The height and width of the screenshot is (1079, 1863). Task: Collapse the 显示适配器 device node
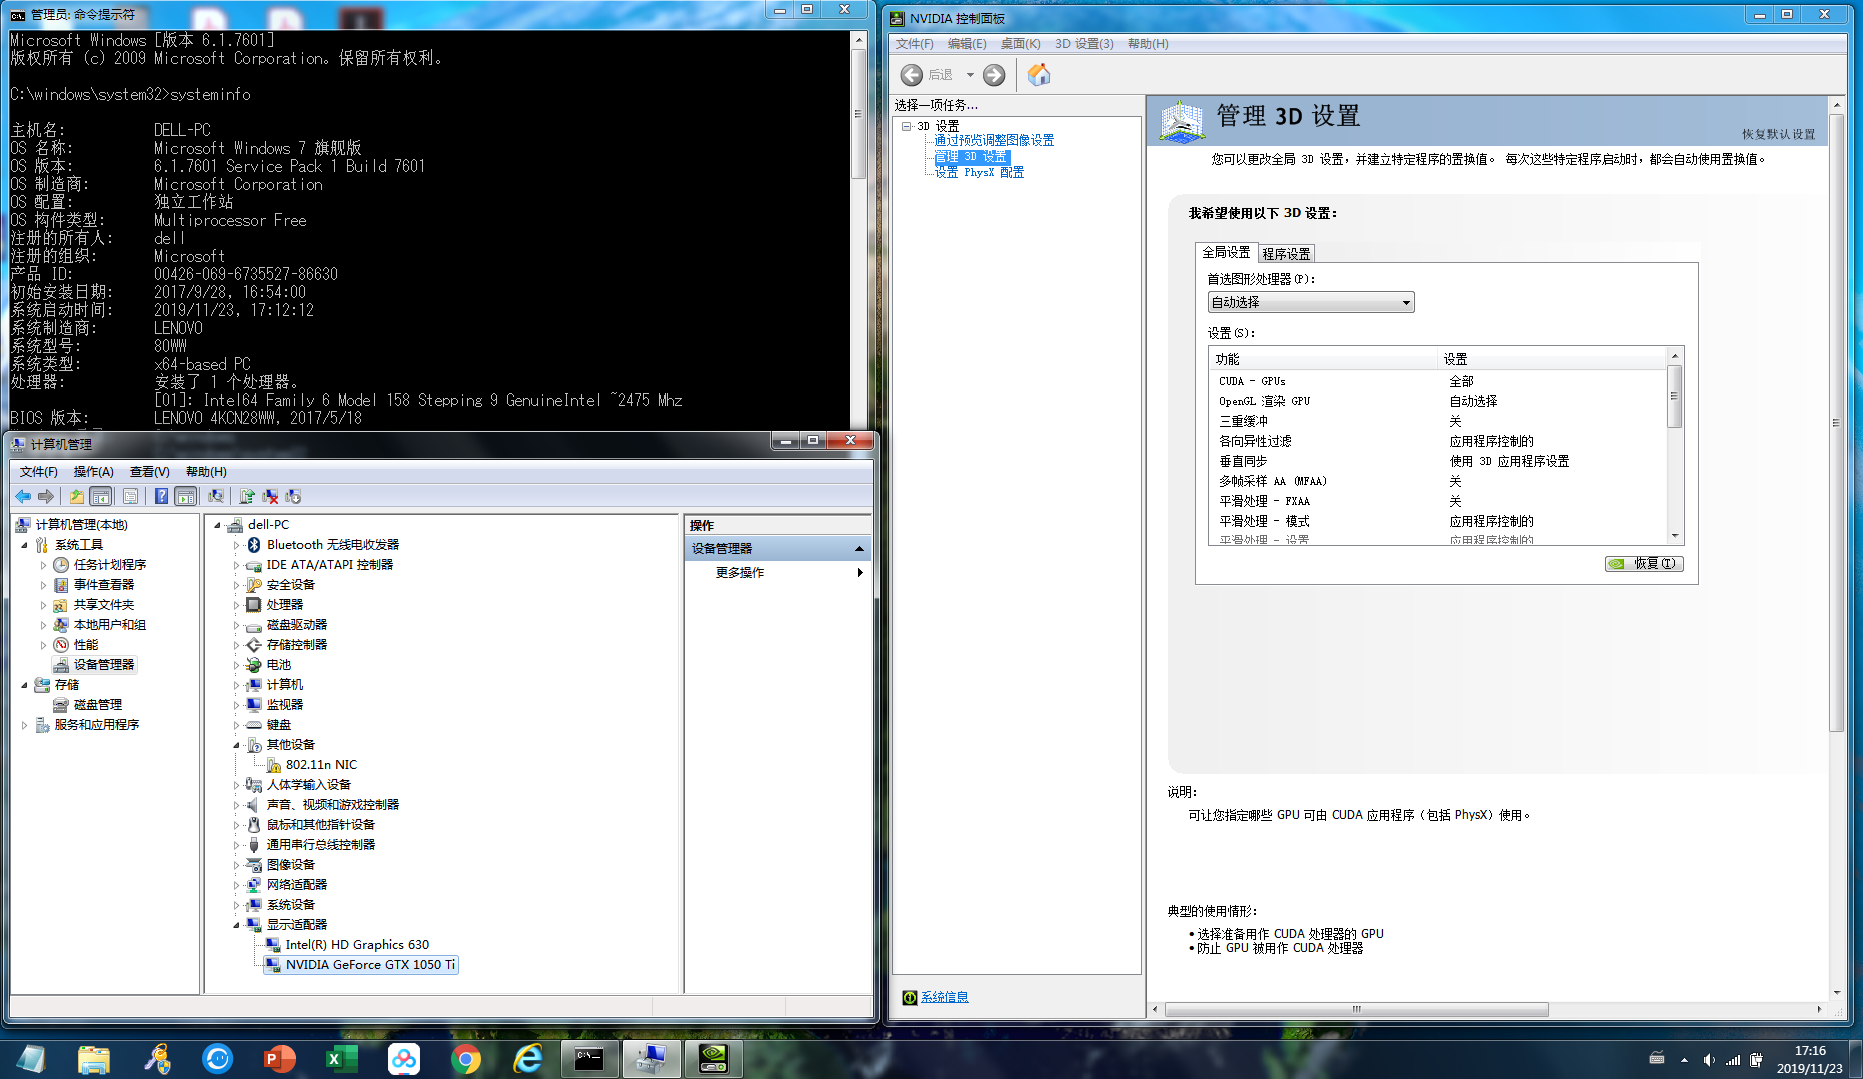[x=237, y=925]
